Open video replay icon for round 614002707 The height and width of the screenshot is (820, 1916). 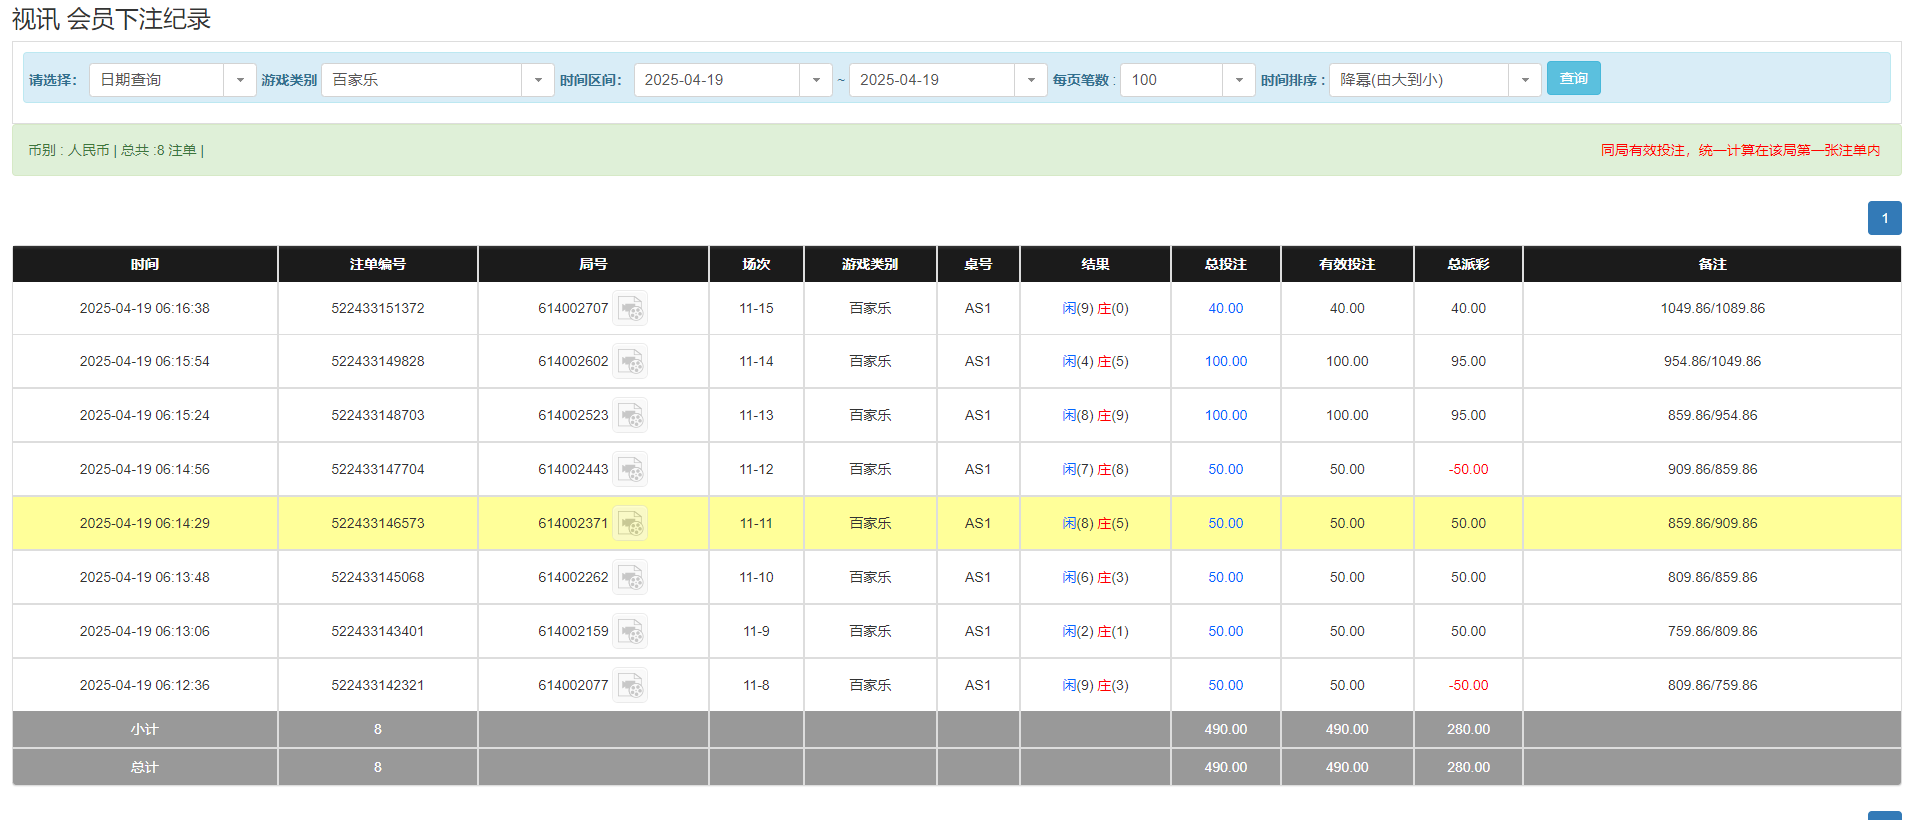[x=630, y=309]
